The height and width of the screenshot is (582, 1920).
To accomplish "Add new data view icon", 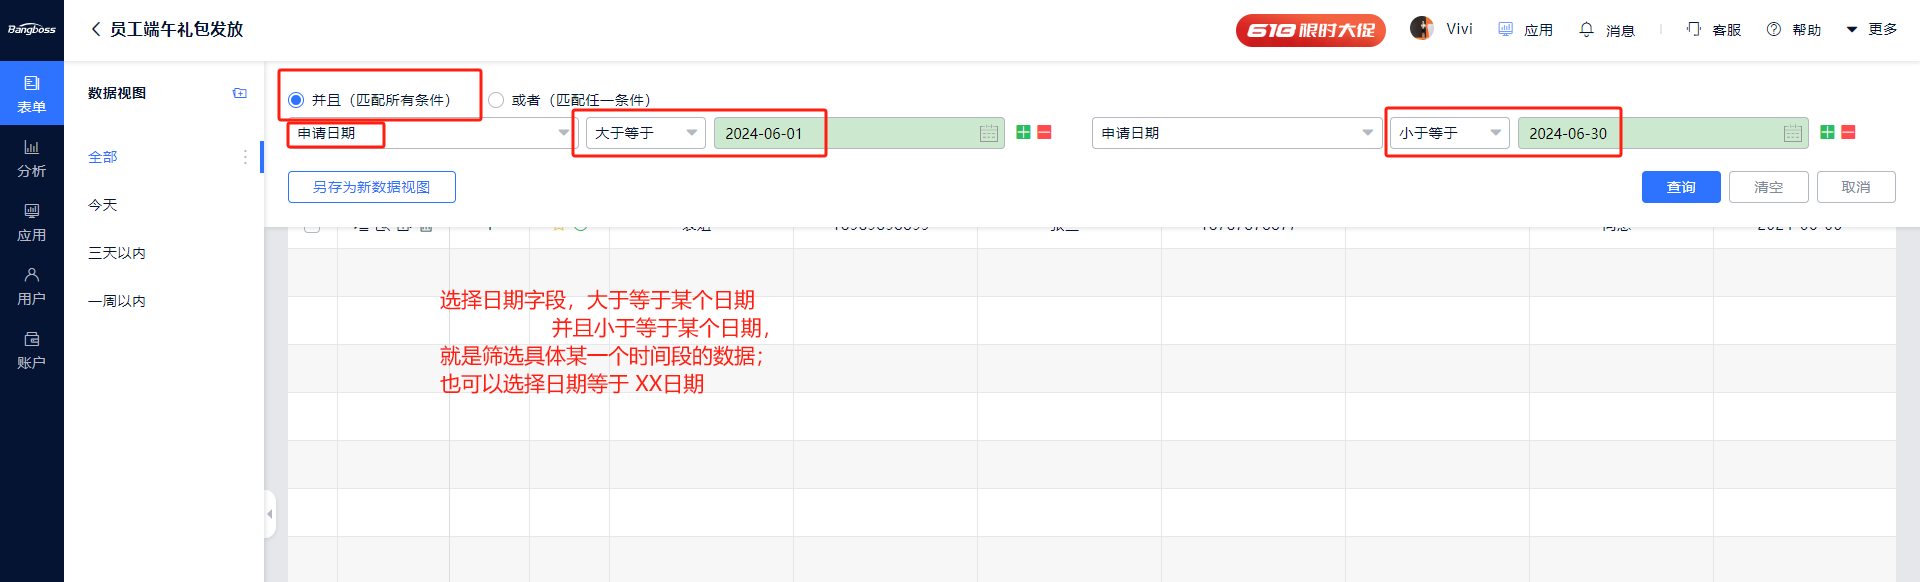I will coord(240,93).
